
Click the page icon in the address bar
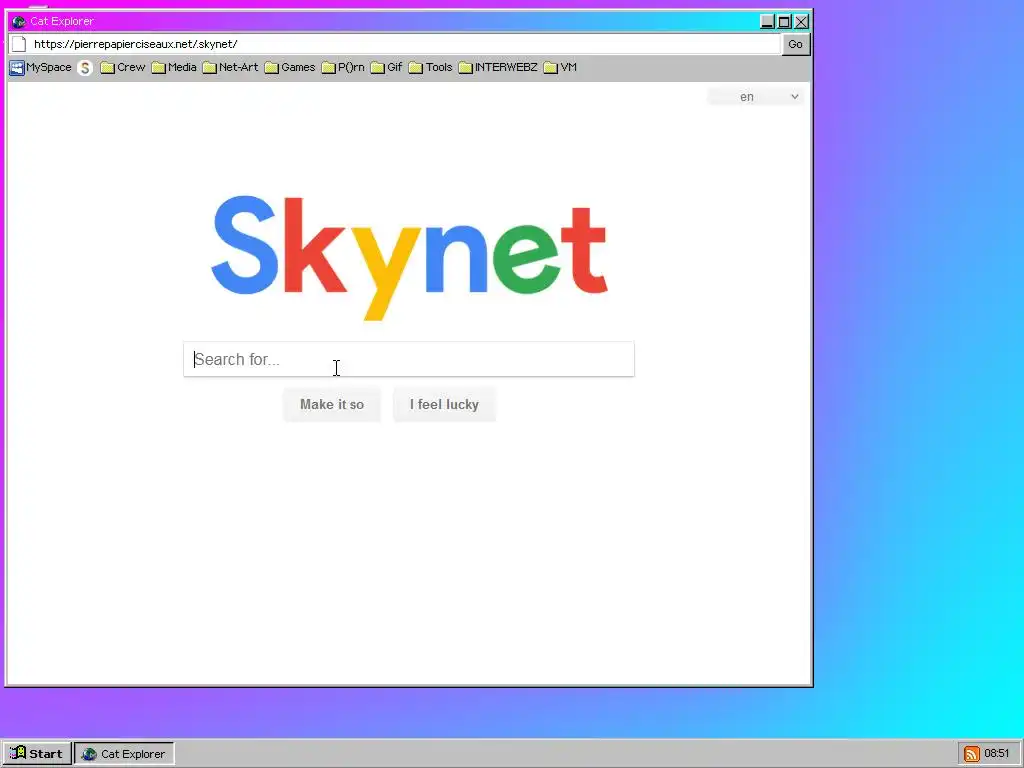(x=20, y=44)
